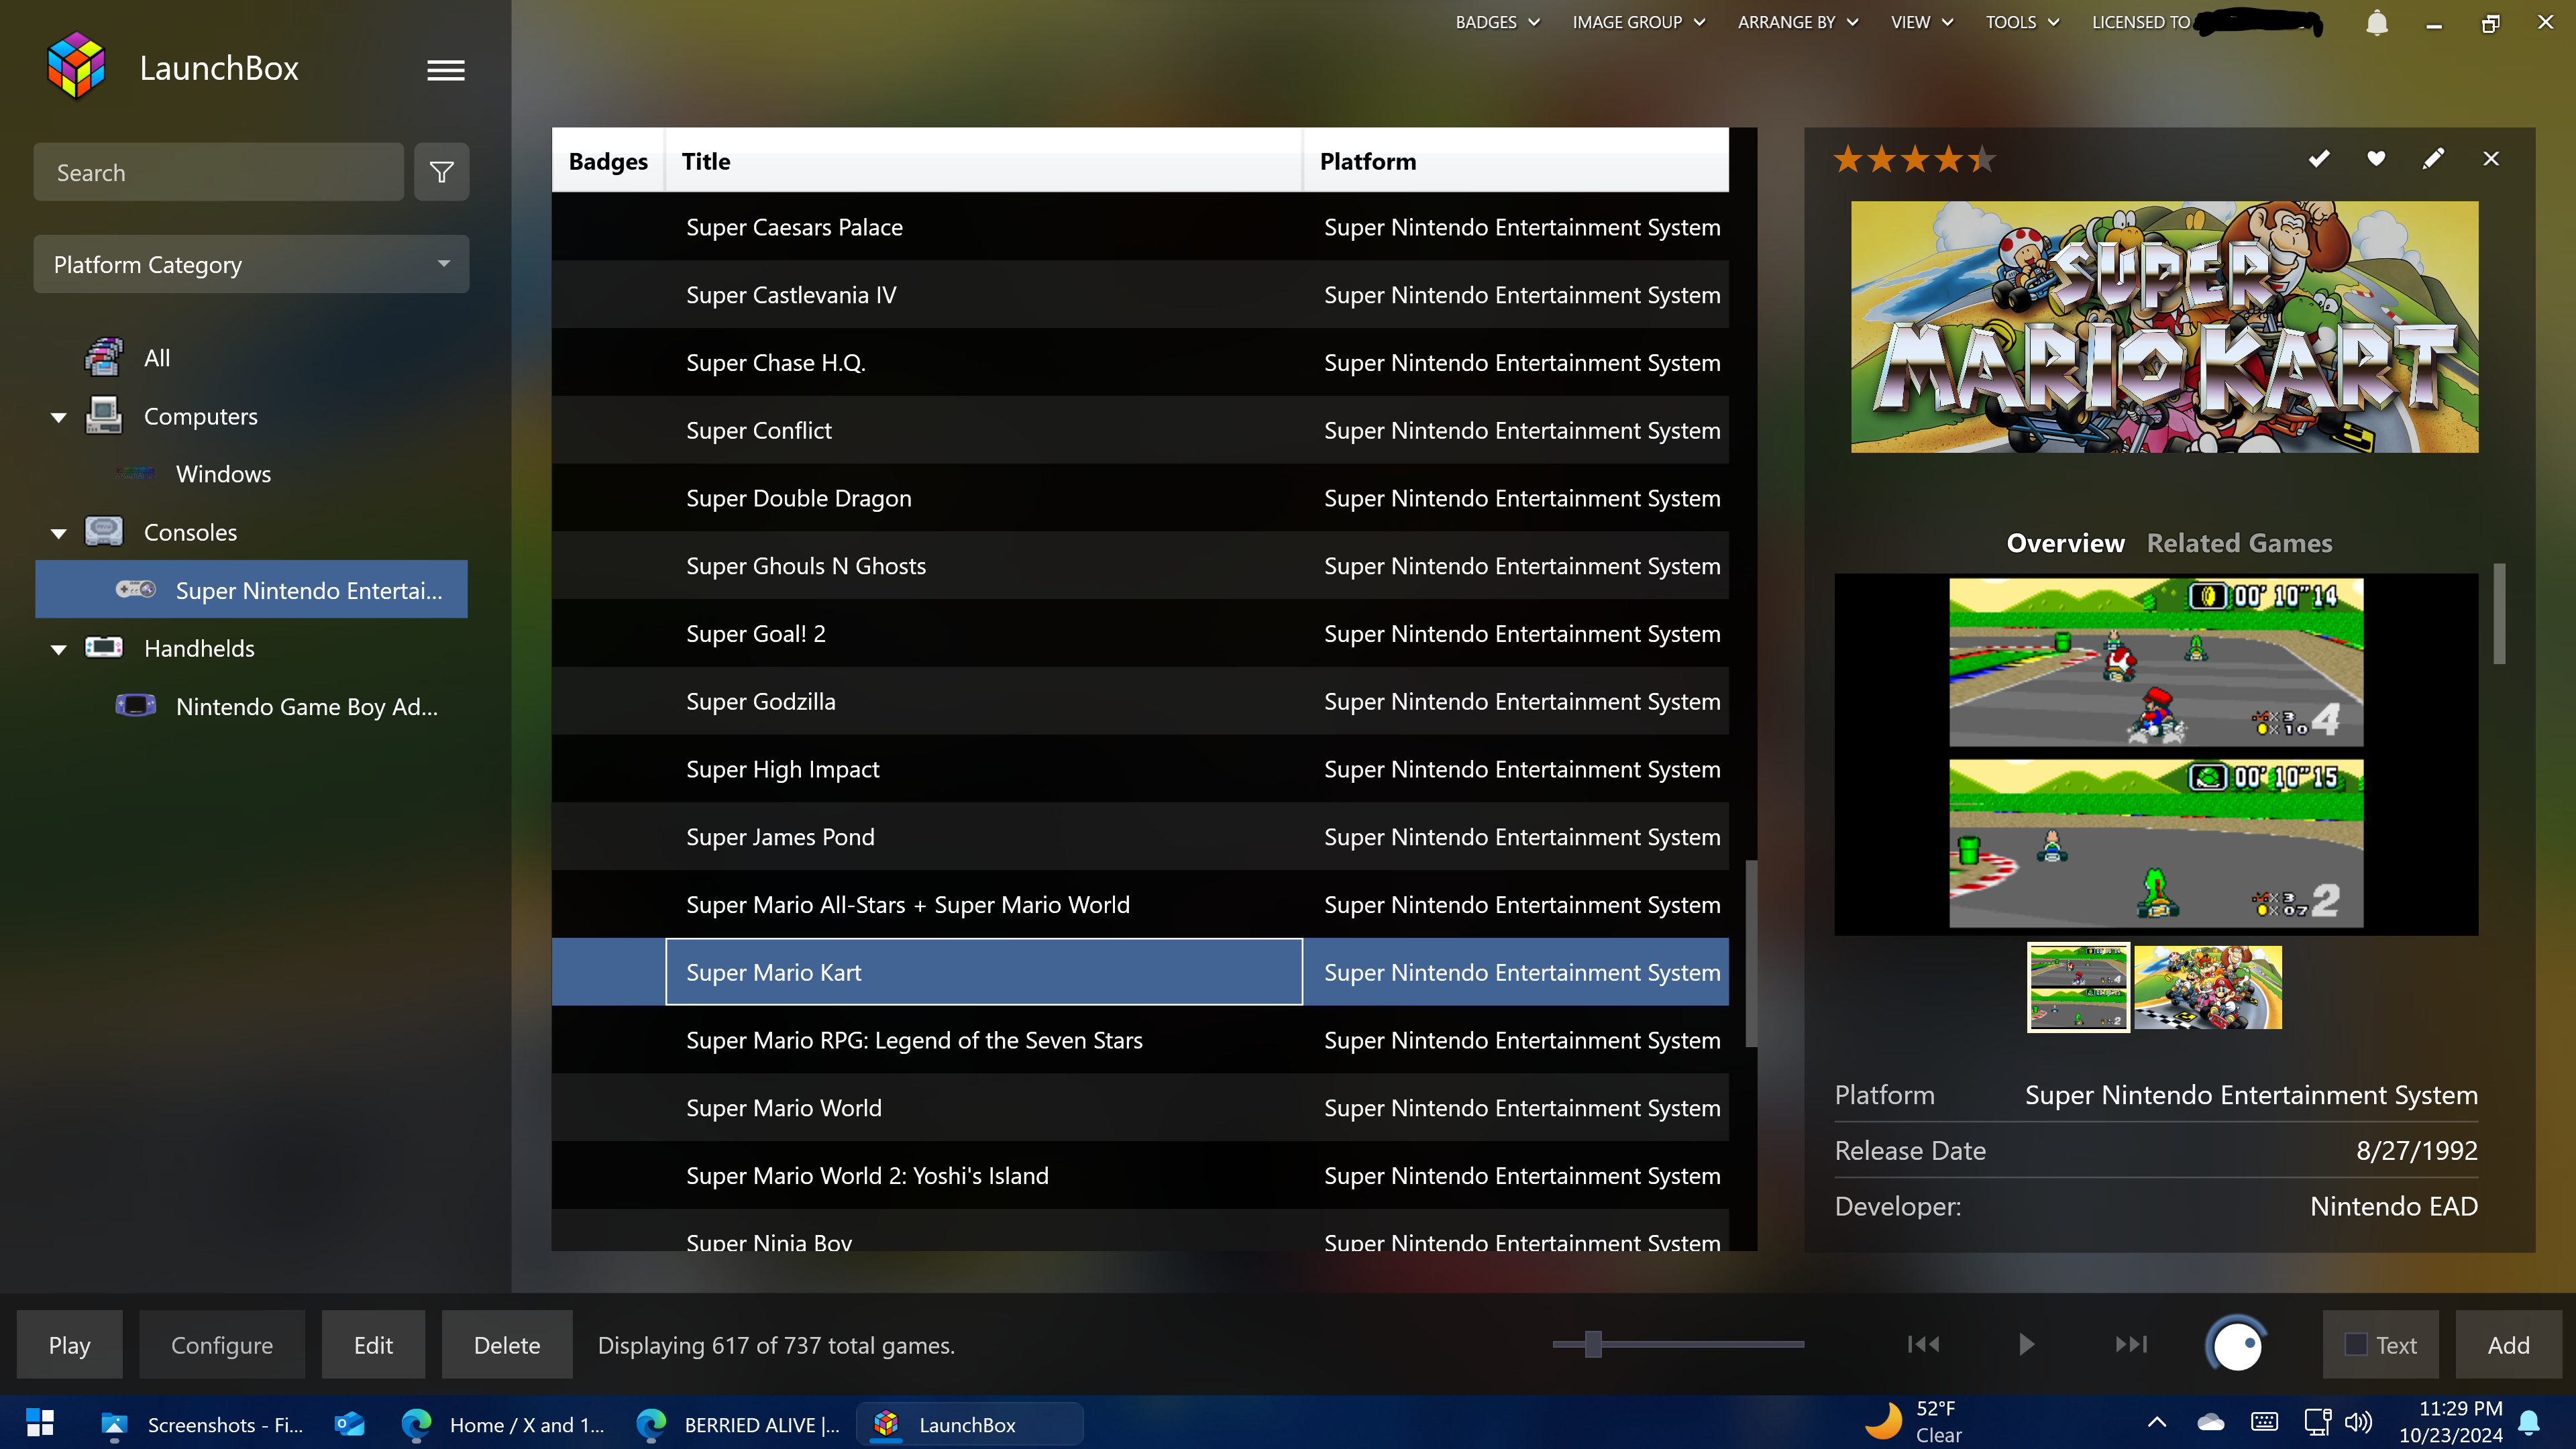The height and width of the screenshot is (1449, 2576).
Task: Open the filter funnel icon
Action: 441,172
